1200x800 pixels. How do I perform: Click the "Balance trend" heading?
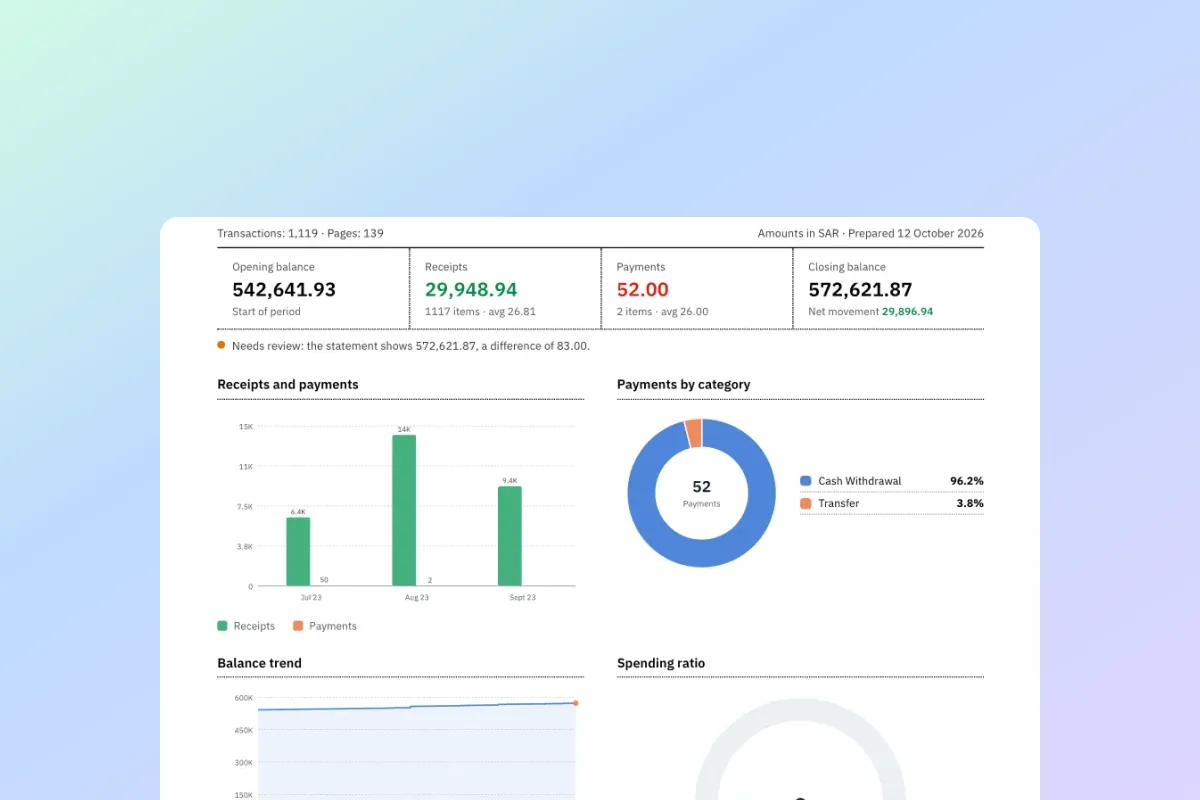(x=259, y=663)
